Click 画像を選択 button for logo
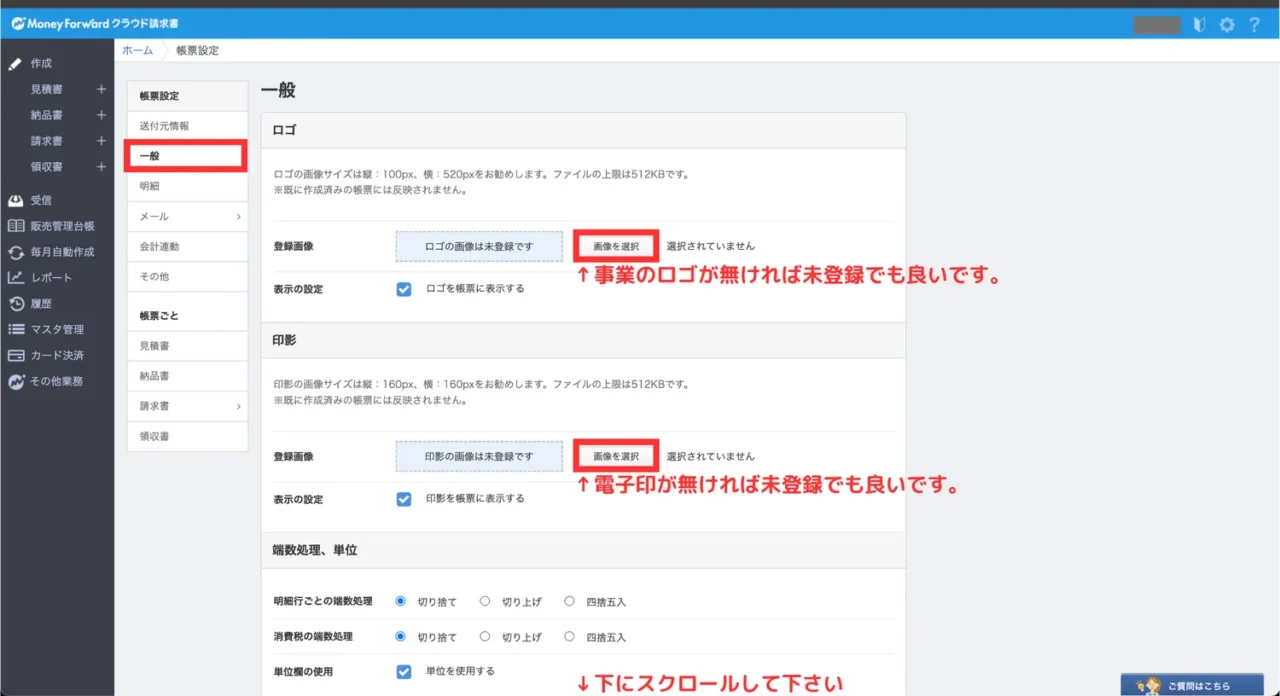This screenshot has height=696, width=1280. 616,246
